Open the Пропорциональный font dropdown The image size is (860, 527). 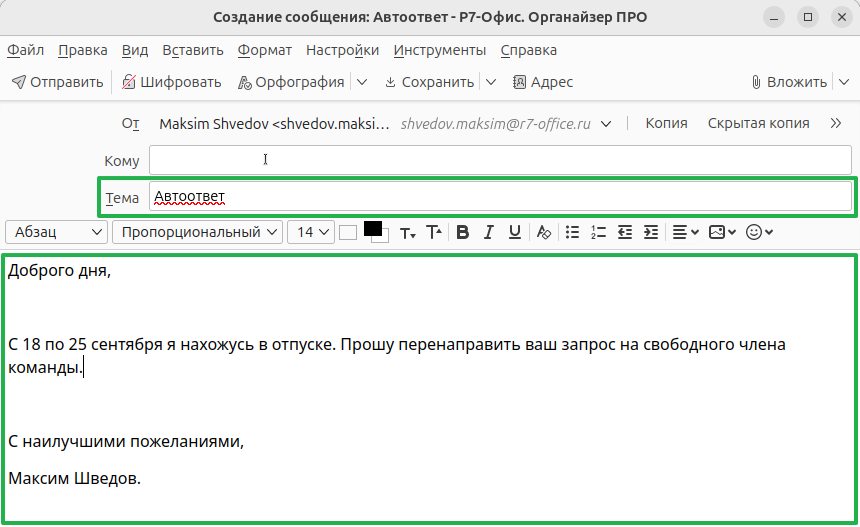point(198,232)
